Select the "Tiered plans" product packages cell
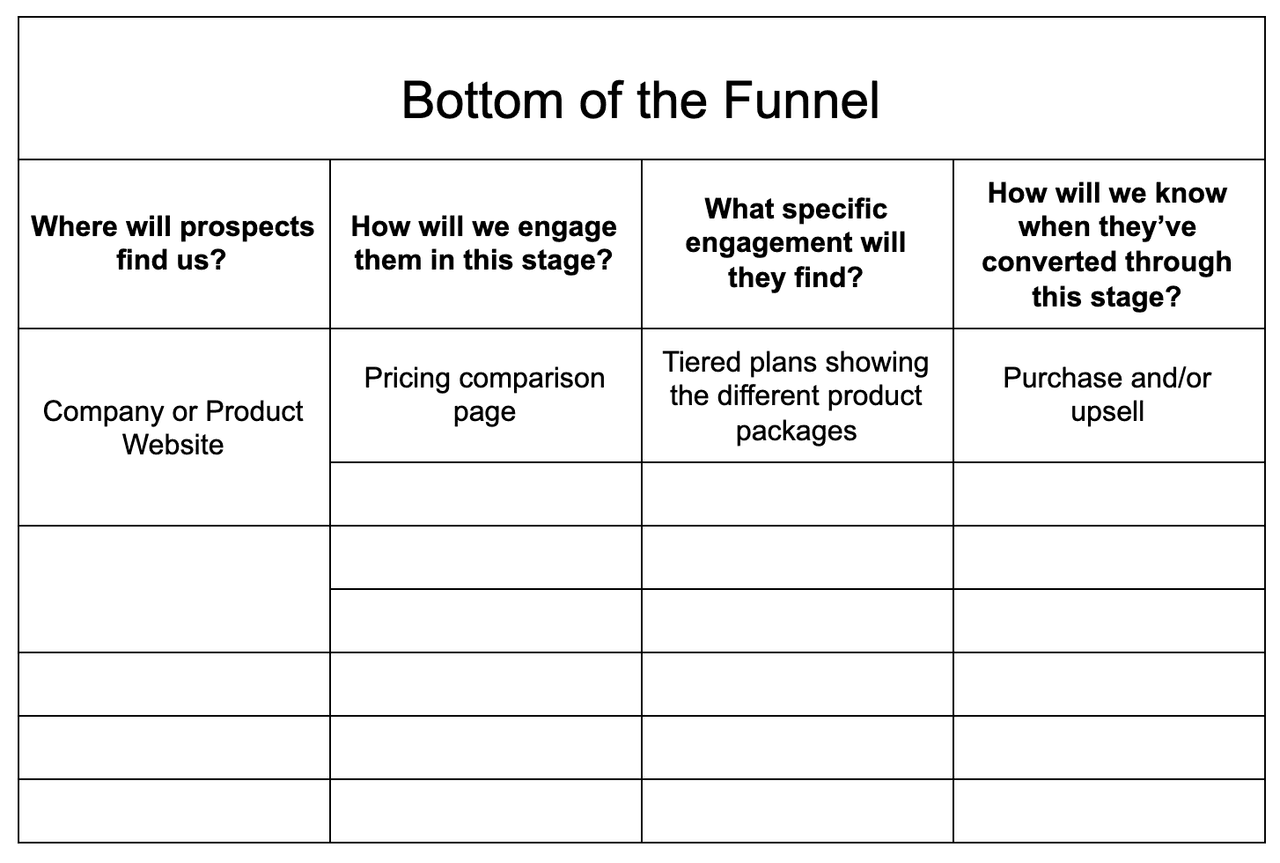Image resolution: width=1280 pixels, height=863 pixels. (x=796, y=395)
